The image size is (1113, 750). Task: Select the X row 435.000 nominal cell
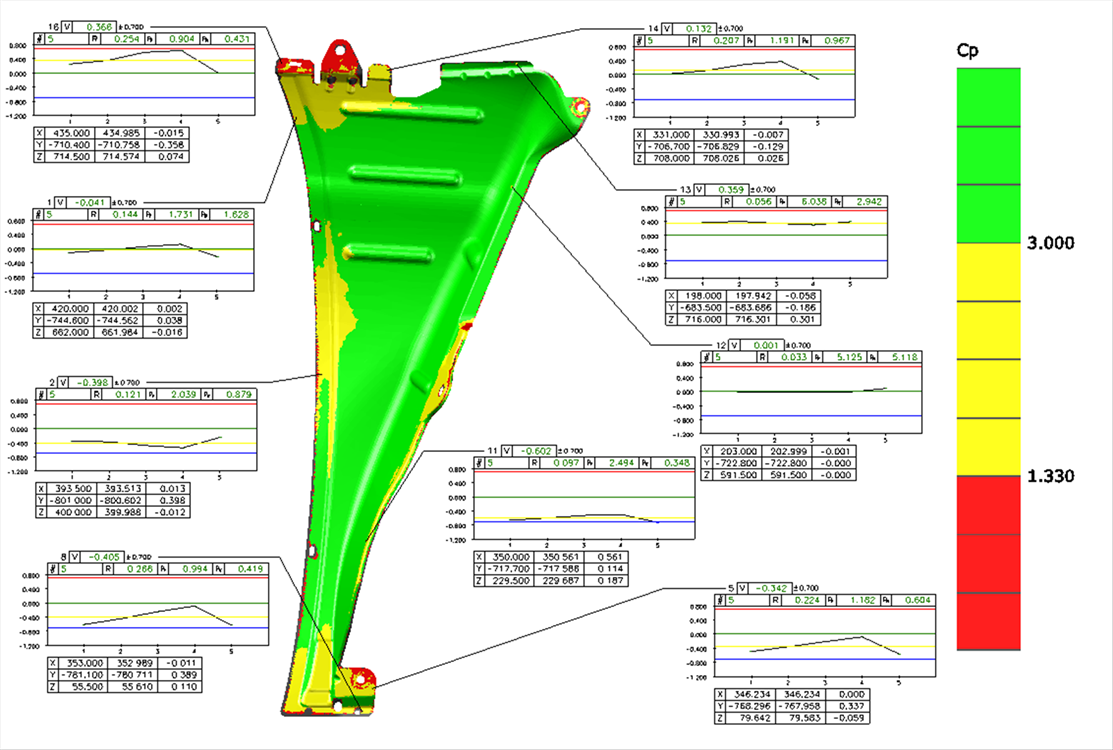pos(70,132)
